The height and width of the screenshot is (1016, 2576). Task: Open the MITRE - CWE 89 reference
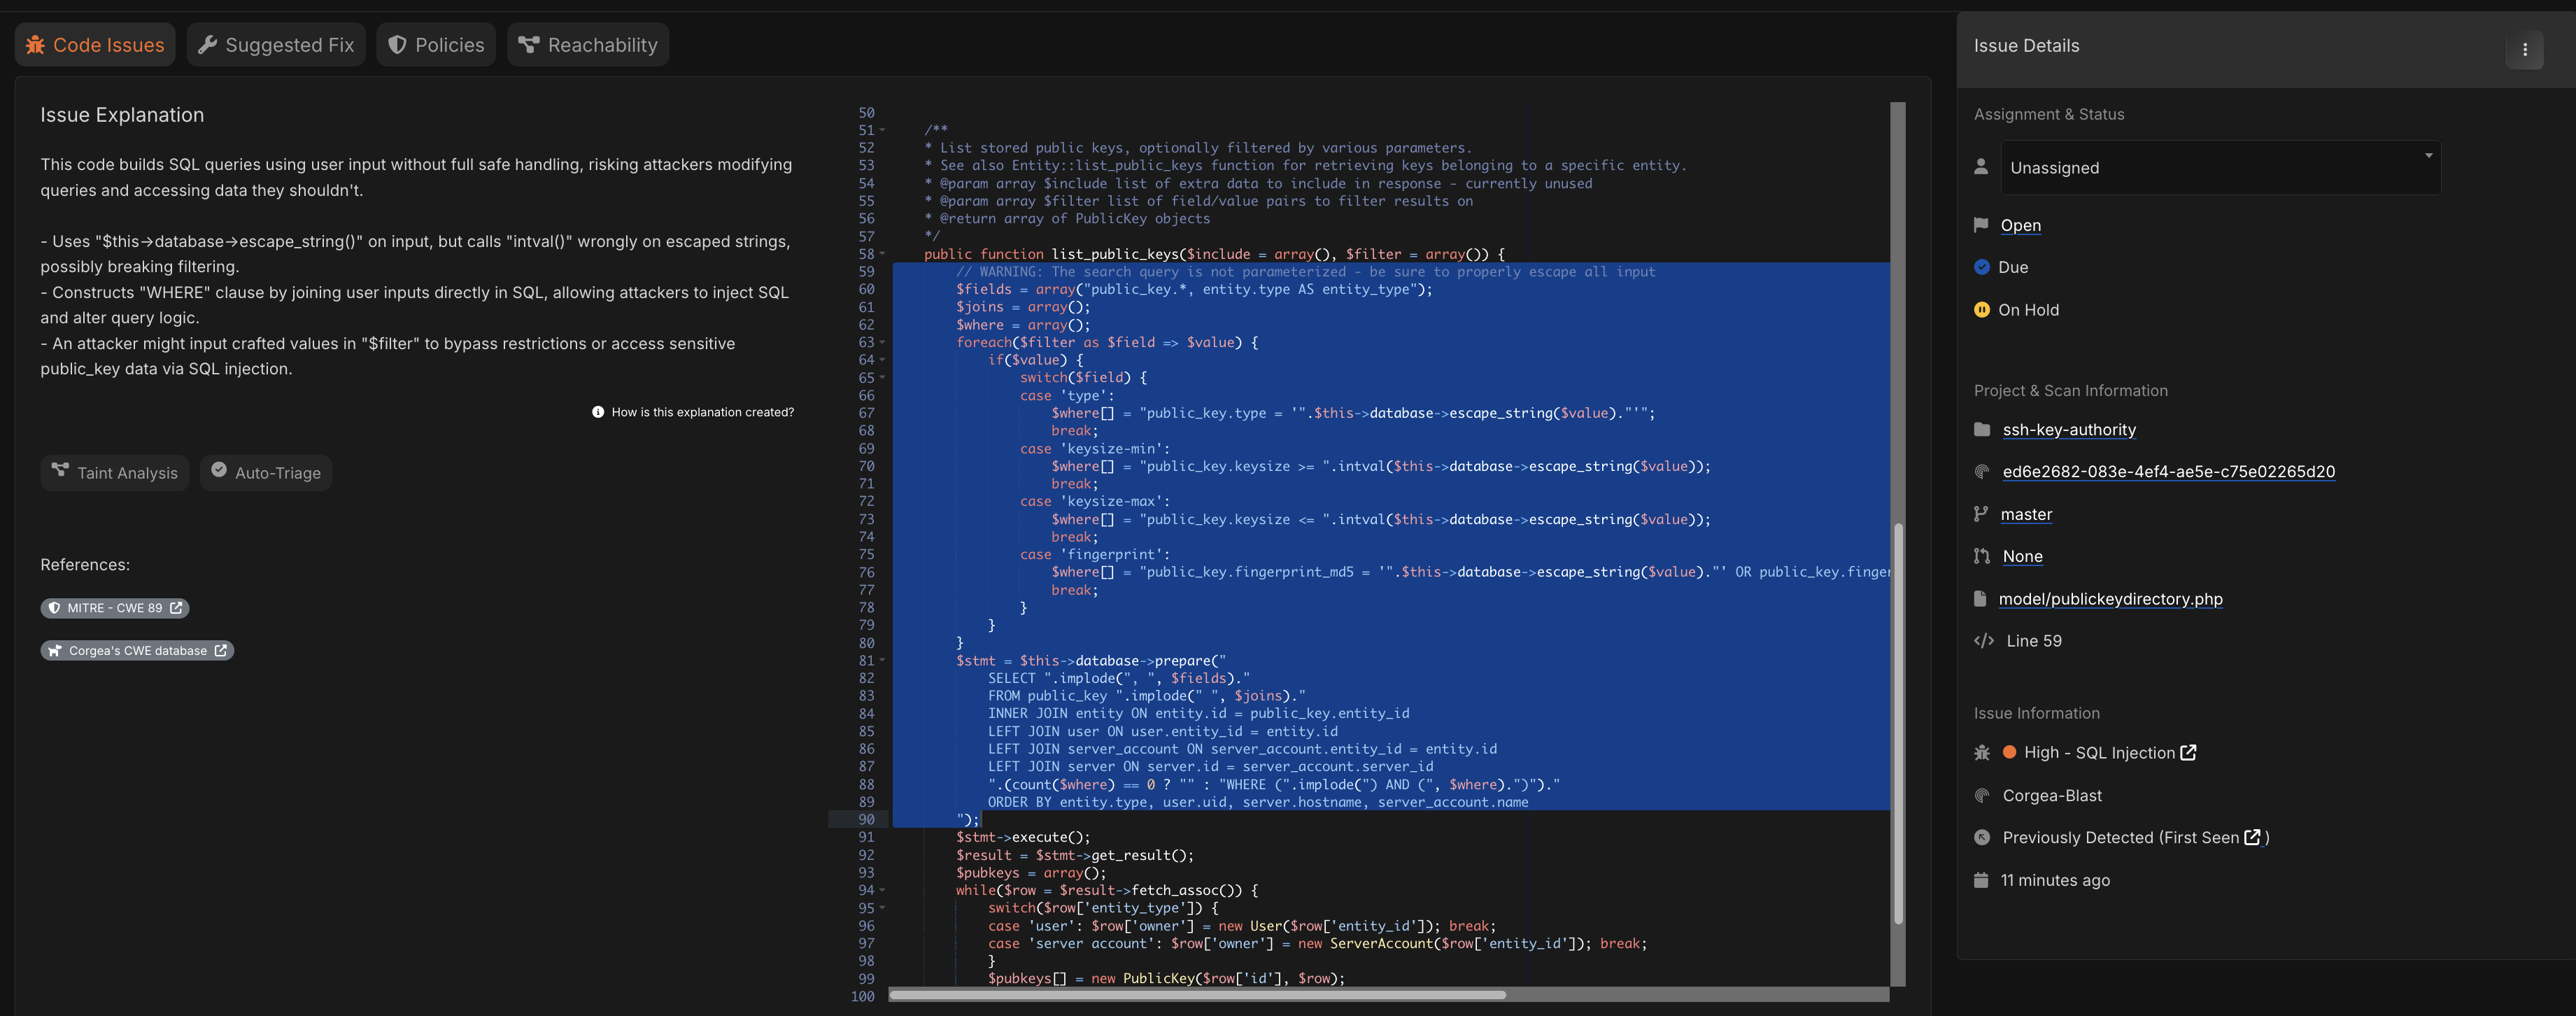pos(115,608)
